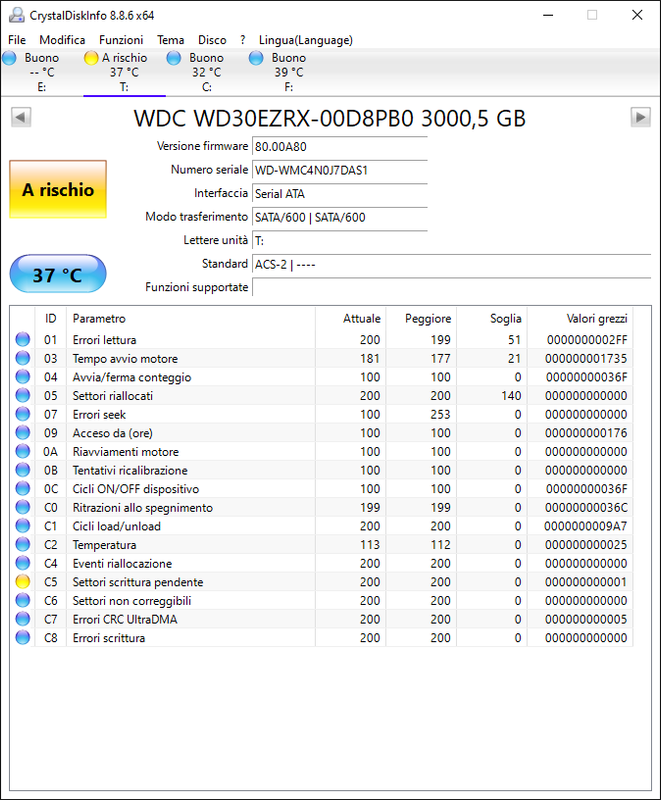The width and height of the screenshot is (661, 800).
Task: Open the Modifica menu
Action: [62, 40]
